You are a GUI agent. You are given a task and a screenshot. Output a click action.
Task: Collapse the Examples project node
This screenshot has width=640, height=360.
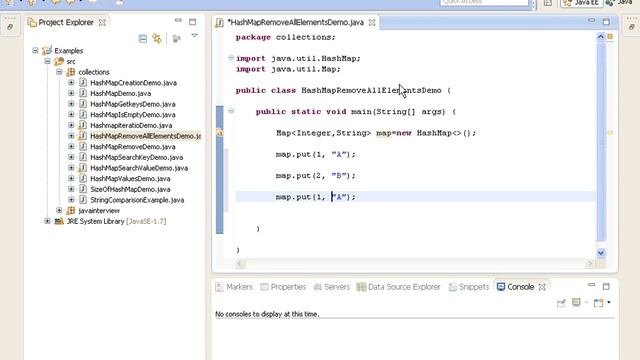[x=36, y=51]
